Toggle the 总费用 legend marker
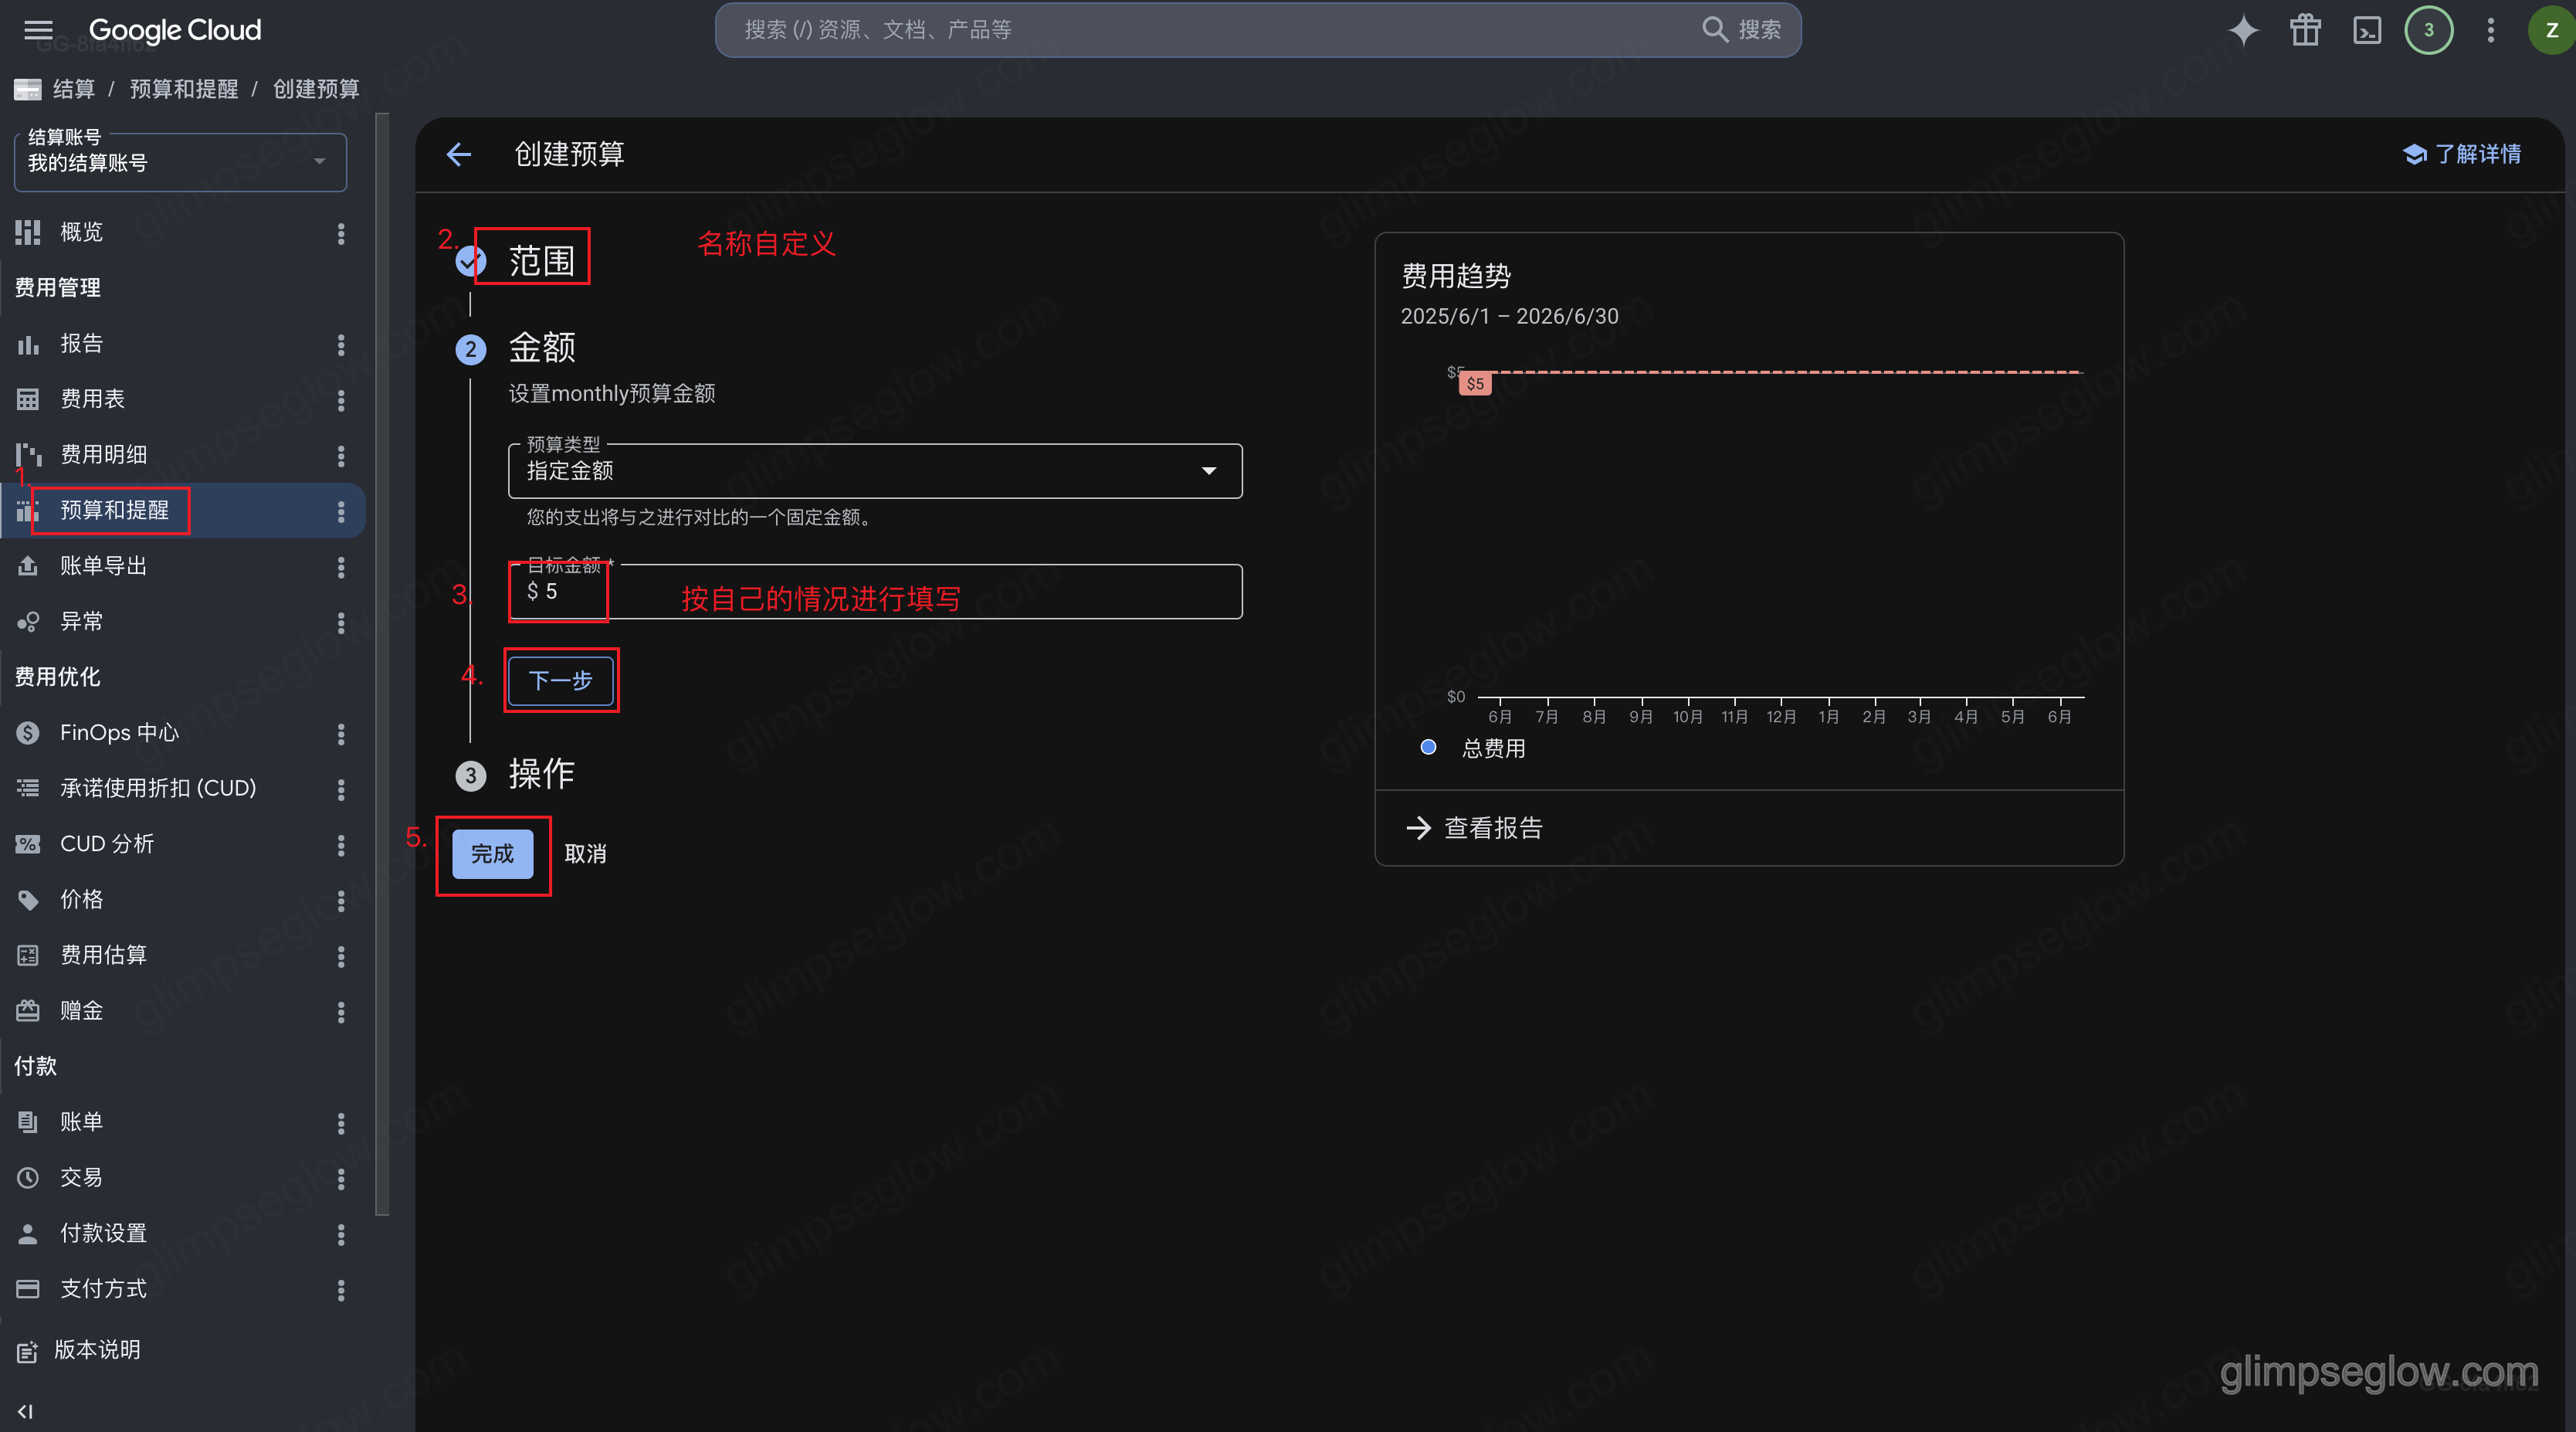 tap(1428, 747)
